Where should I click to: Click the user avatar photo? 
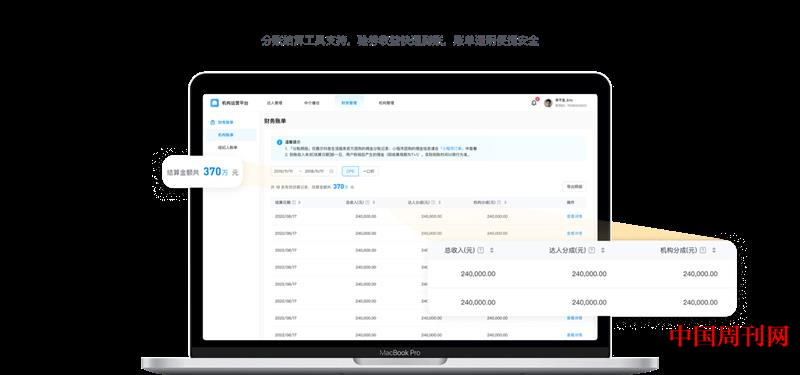pyautogui.click(x=548, y=103)
